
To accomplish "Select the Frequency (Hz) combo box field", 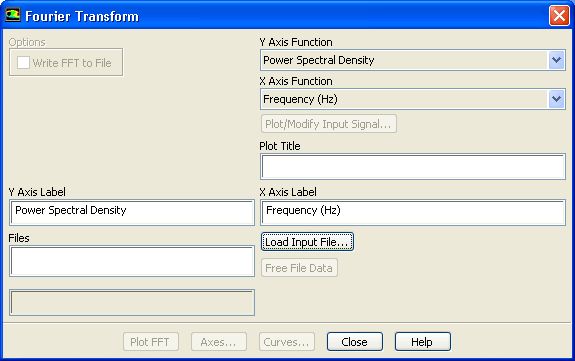I will (x=413, y=99).
